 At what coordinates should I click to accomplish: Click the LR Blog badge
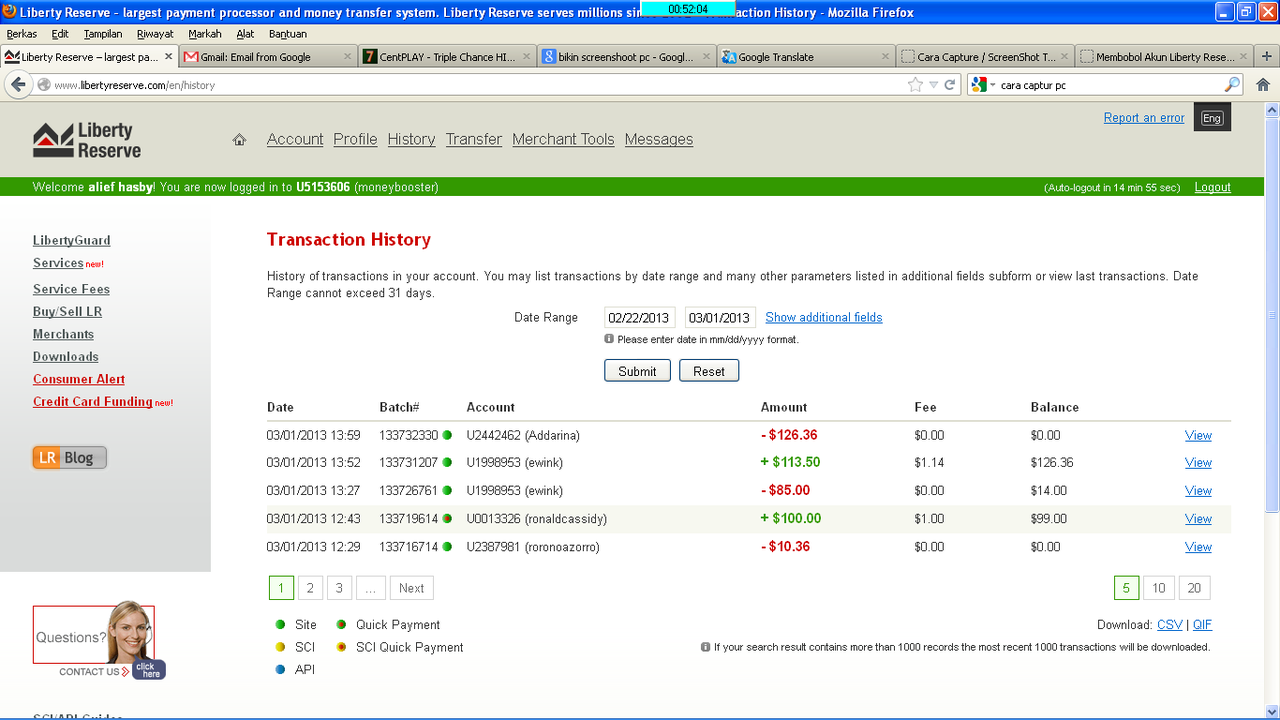(x=70, y=457)
